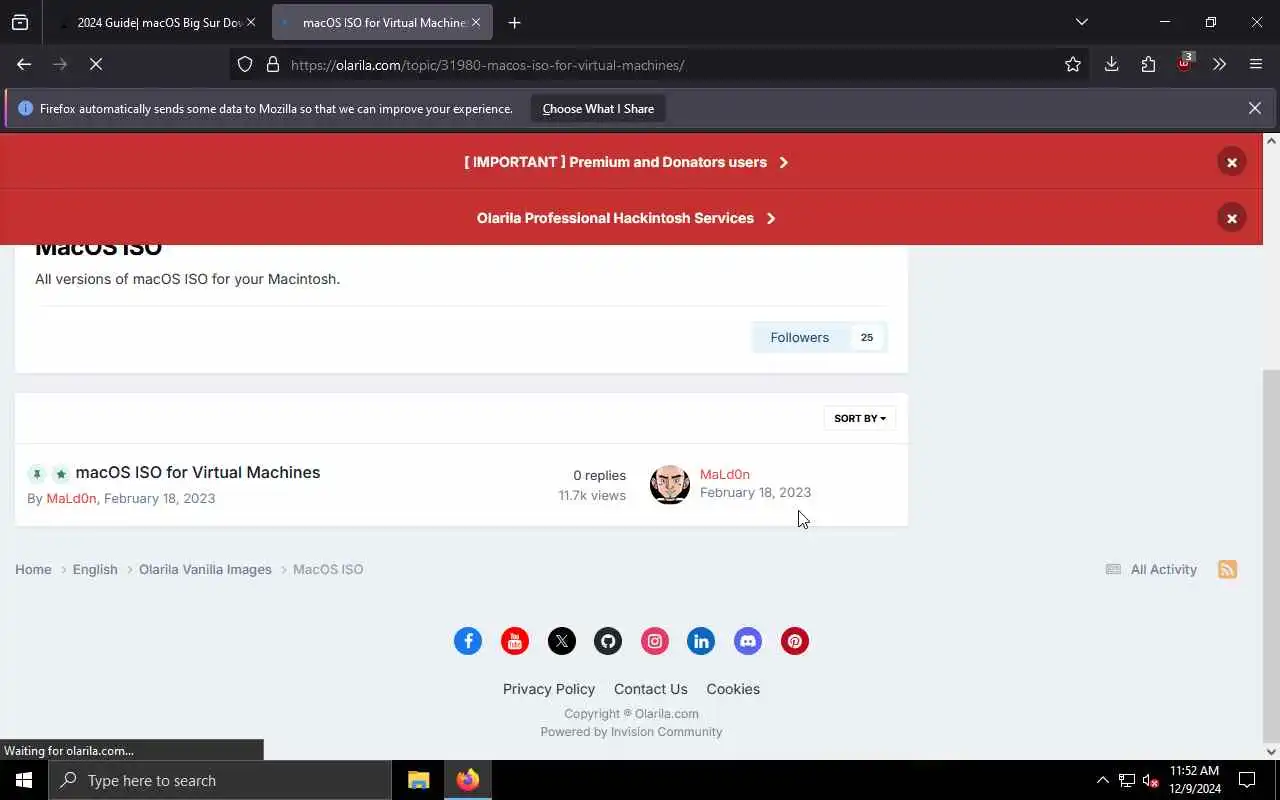Open Premium and Donators users announcement

click(x=626, y=162)
